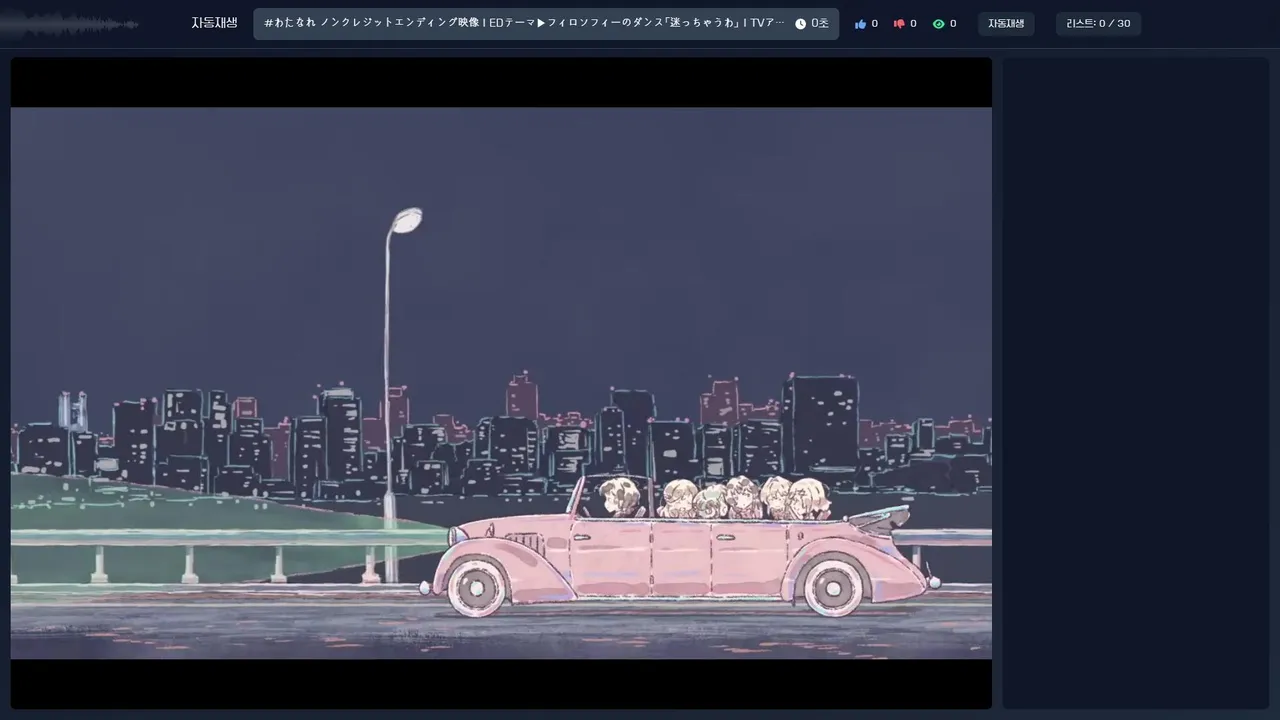Click the thumbs-down dislike icon
The image size is (1280, 720).
pyautogui.click(x=899, y=24)
